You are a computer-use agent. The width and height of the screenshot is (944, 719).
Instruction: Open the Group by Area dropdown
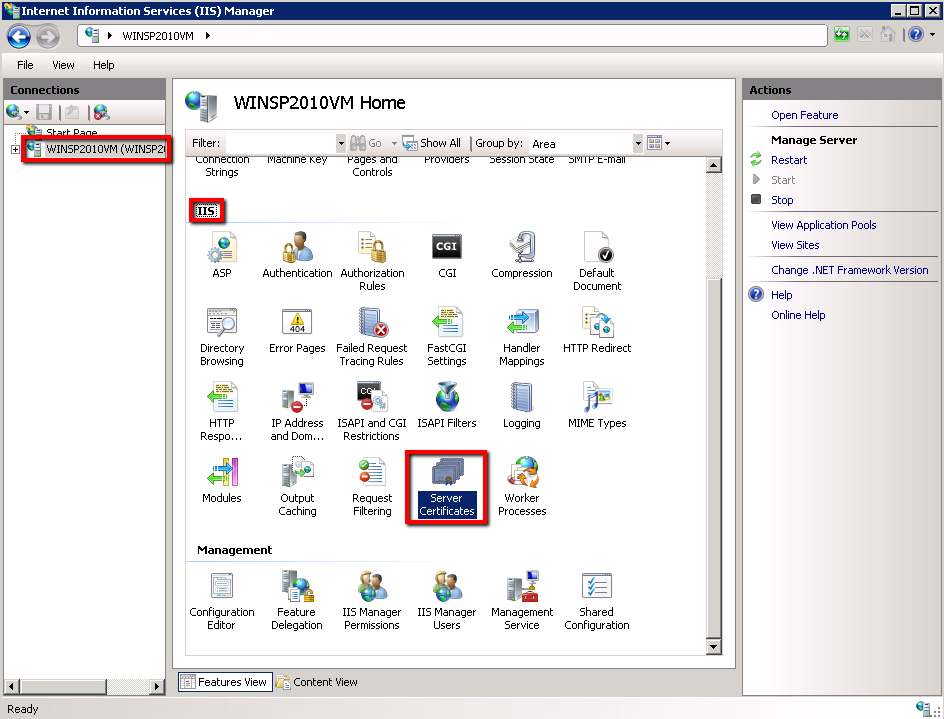pyautogui.click(x=638, y=144)
